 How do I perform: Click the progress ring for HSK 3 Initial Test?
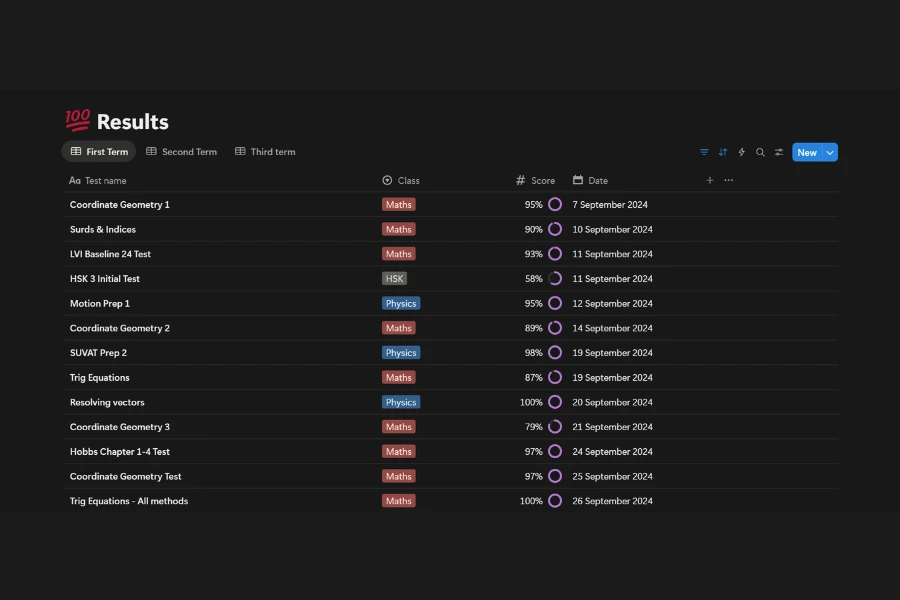(x=555, y=279)
